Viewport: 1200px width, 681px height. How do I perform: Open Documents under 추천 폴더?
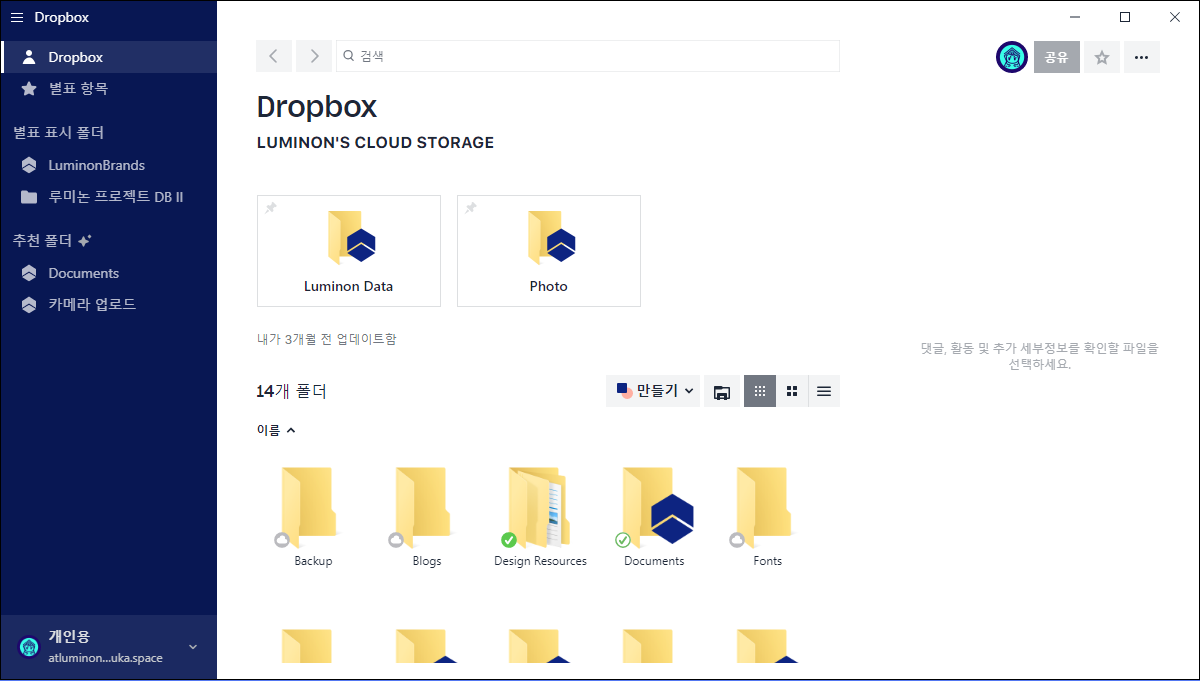tap(109, 273)
